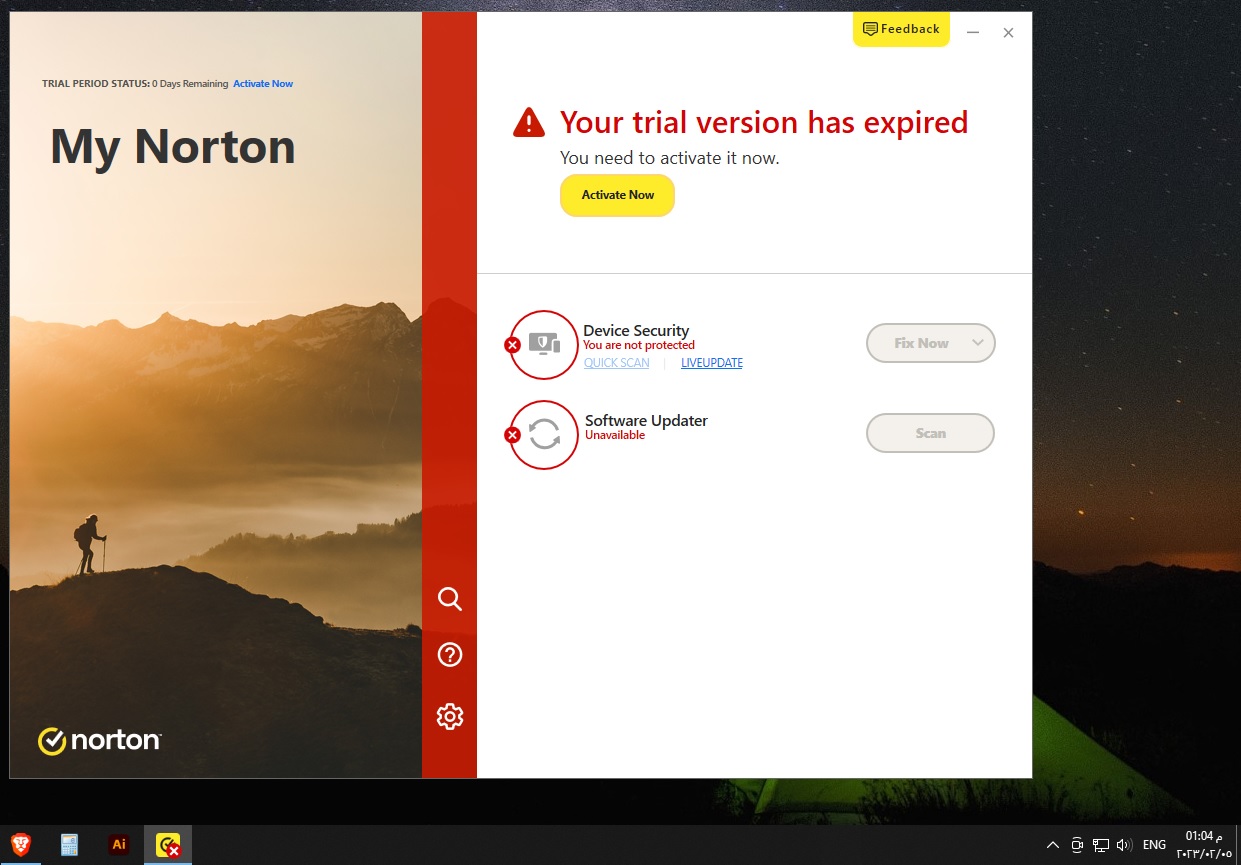Open the taskbar clock and date

click(1204, 845)
